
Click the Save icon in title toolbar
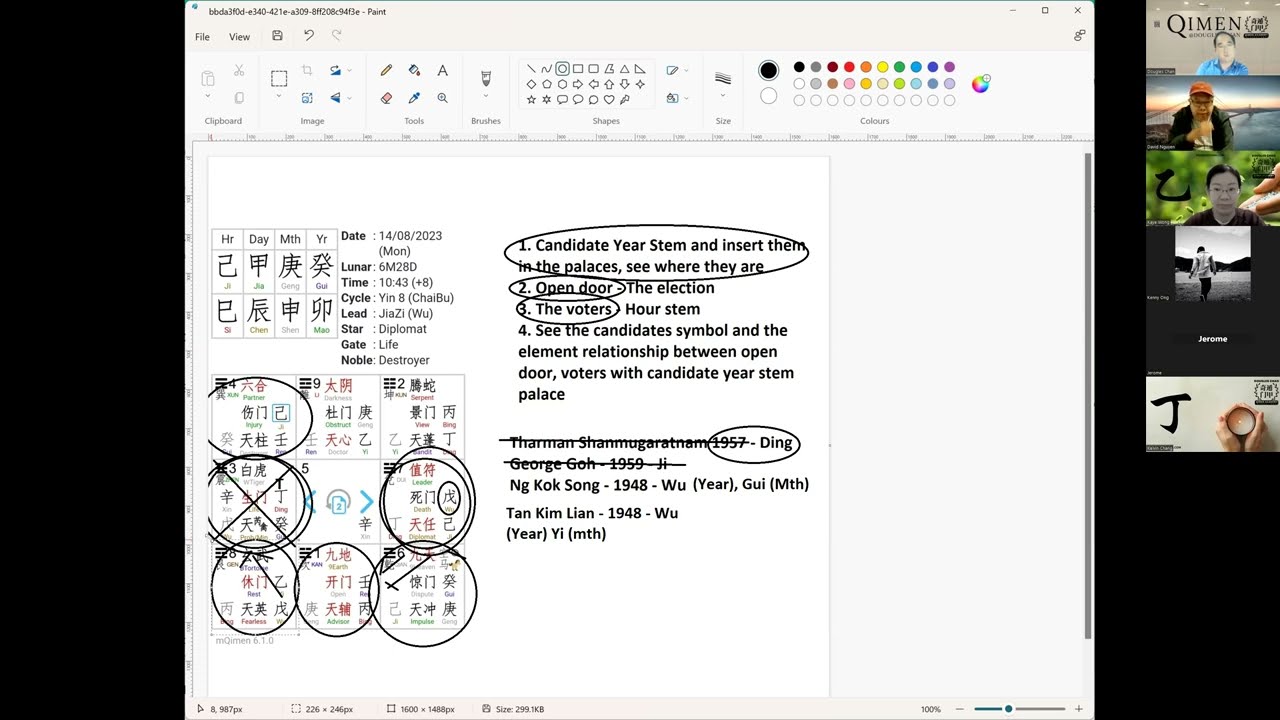pyautogui.click(x=277, y=35)
